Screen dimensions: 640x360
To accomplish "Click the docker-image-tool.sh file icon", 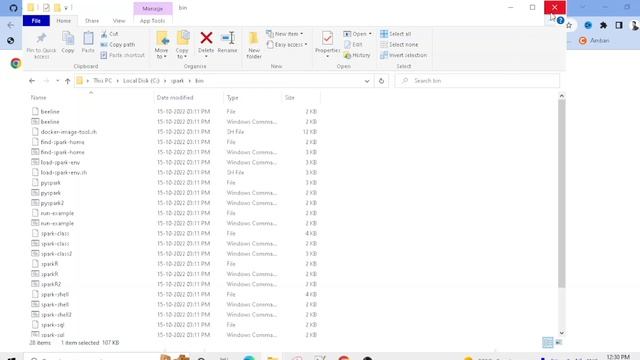I will [35, 132].
